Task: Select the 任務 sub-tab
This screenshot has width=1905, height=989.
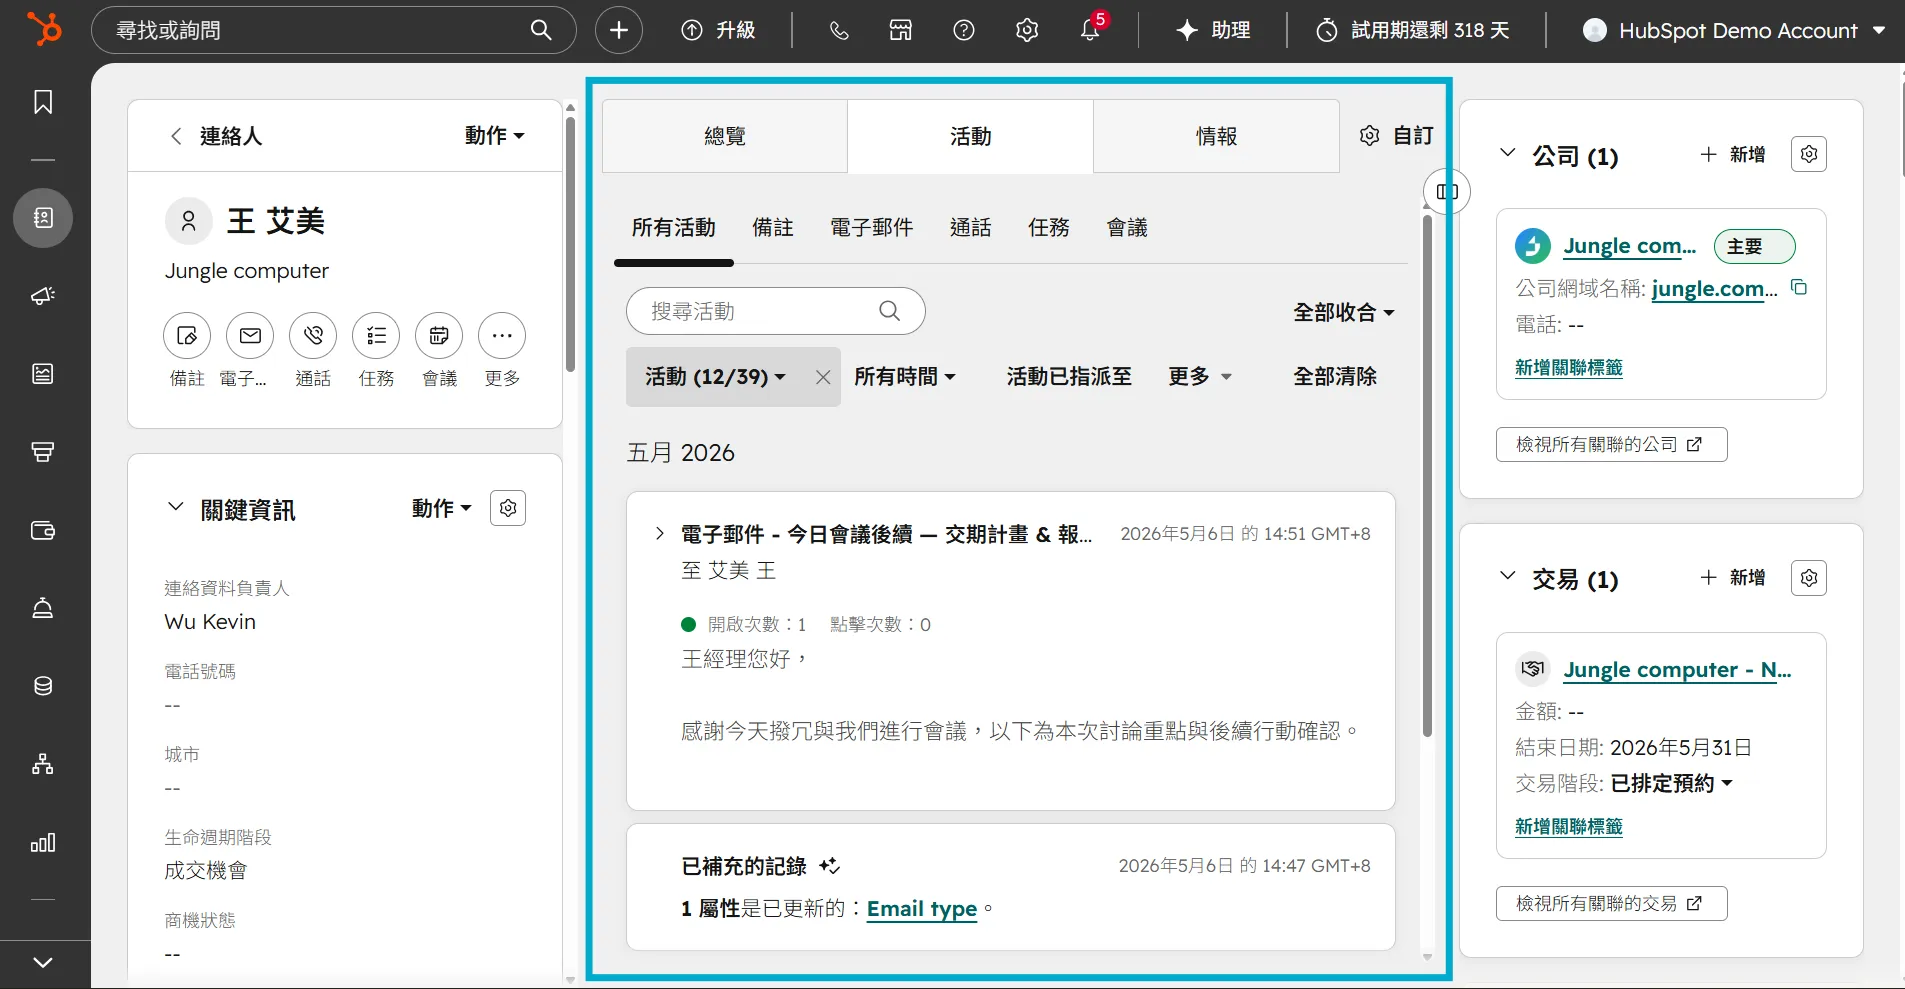Action: (x=1049, y=228)
